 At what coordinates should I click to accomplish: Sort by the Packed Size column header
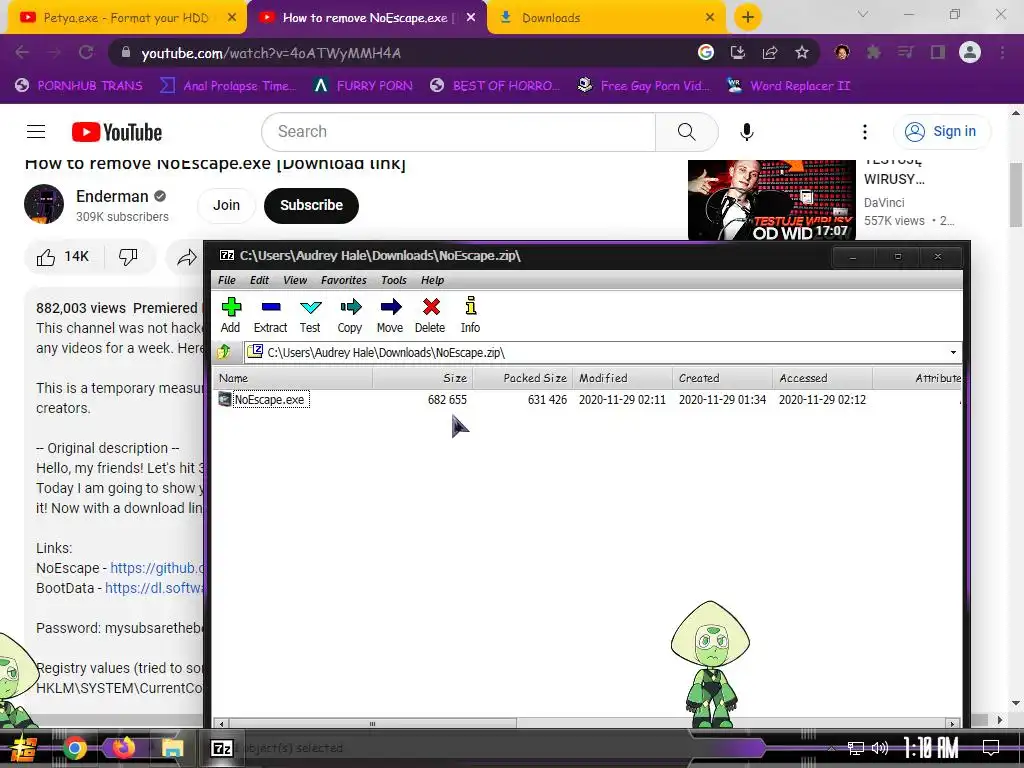[522, 378]
